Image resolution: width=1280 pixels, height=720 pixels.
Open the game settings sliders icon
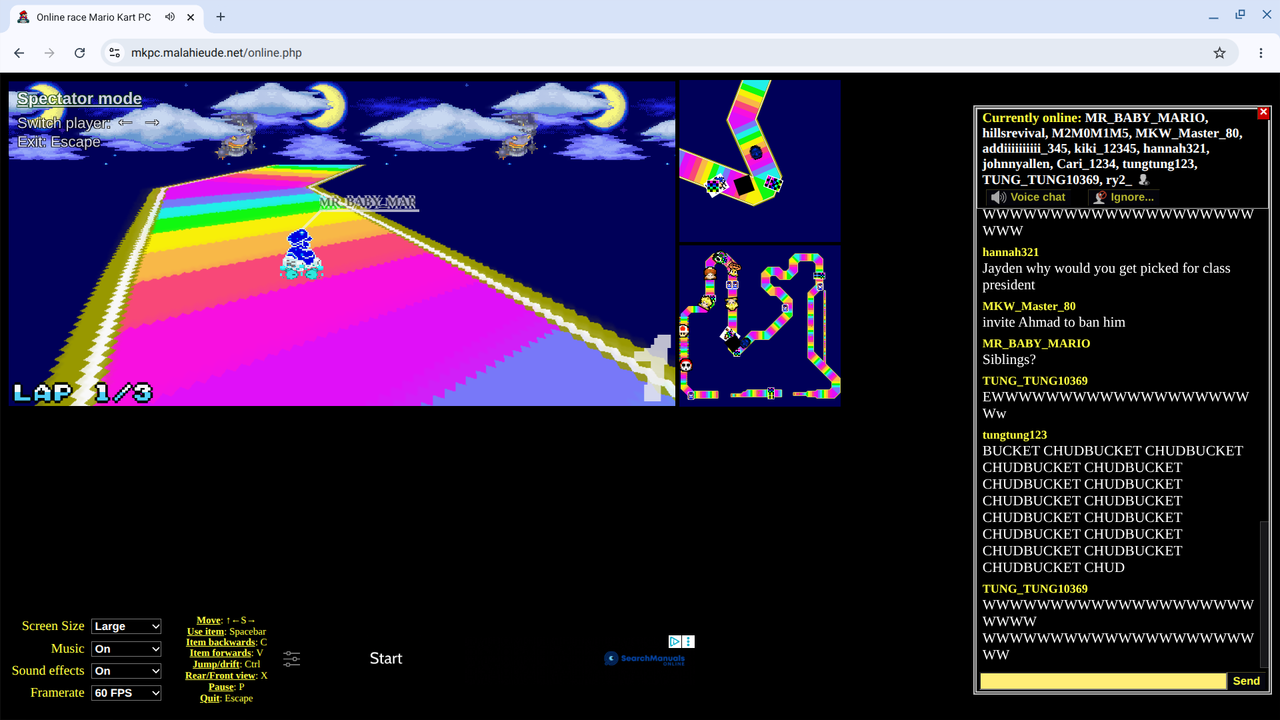coord(291,658)
